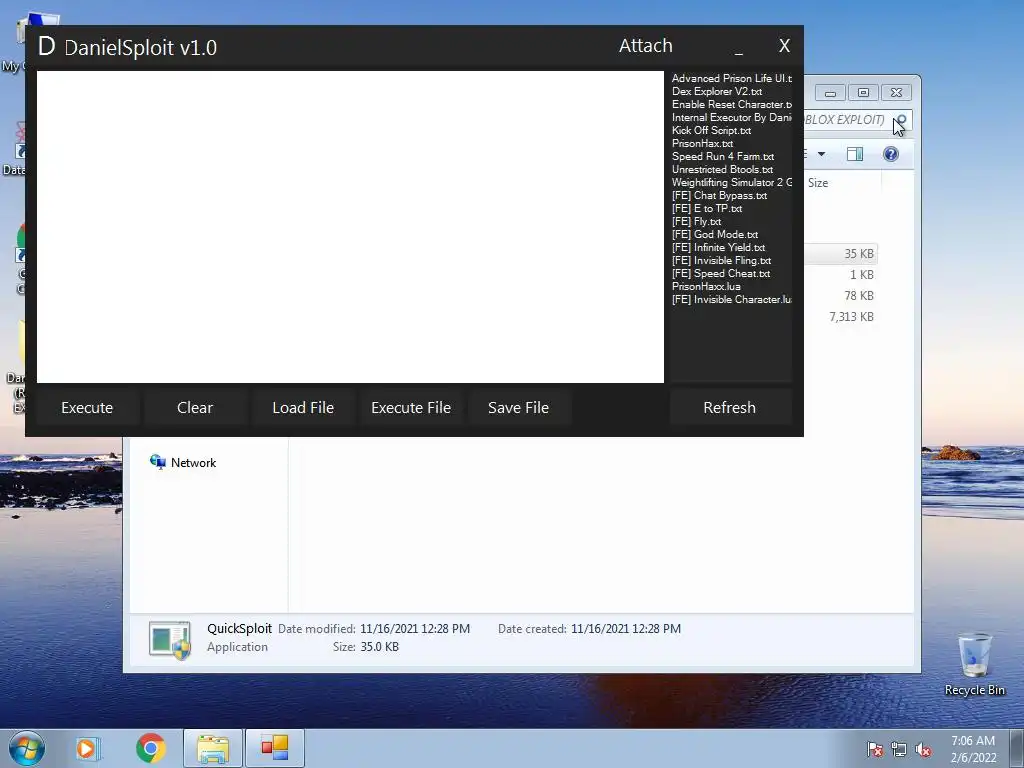Select [FE] God Mode.txt

tap(715, 234)
